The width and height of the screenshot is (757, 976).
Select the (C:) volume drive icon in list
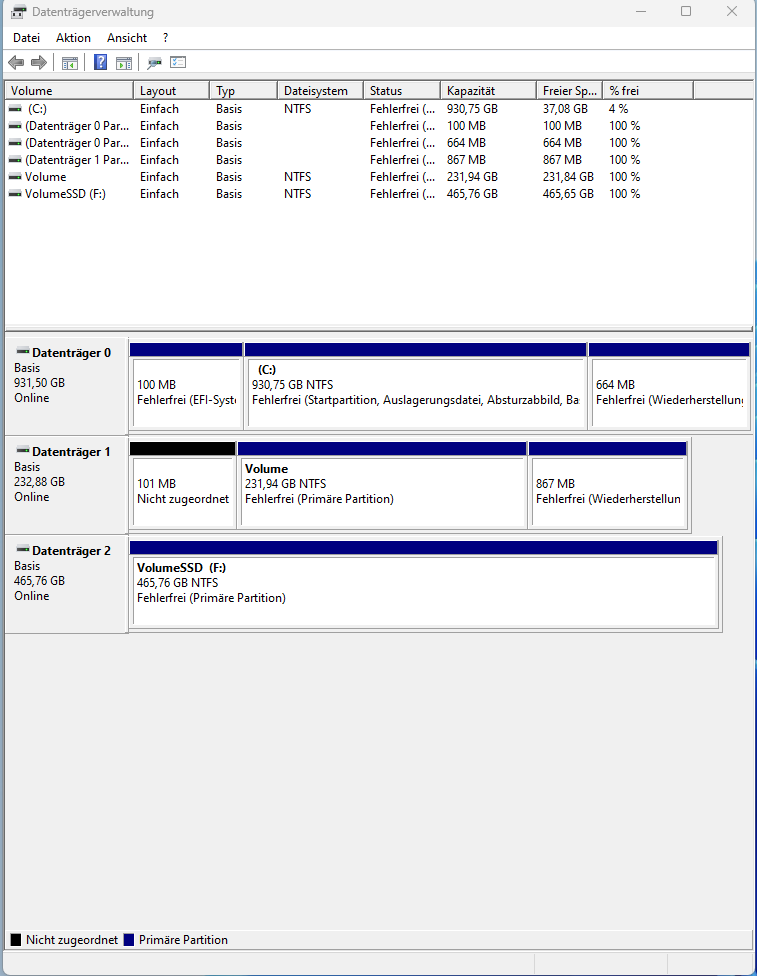pyautogui.click(x=15, y=109)
